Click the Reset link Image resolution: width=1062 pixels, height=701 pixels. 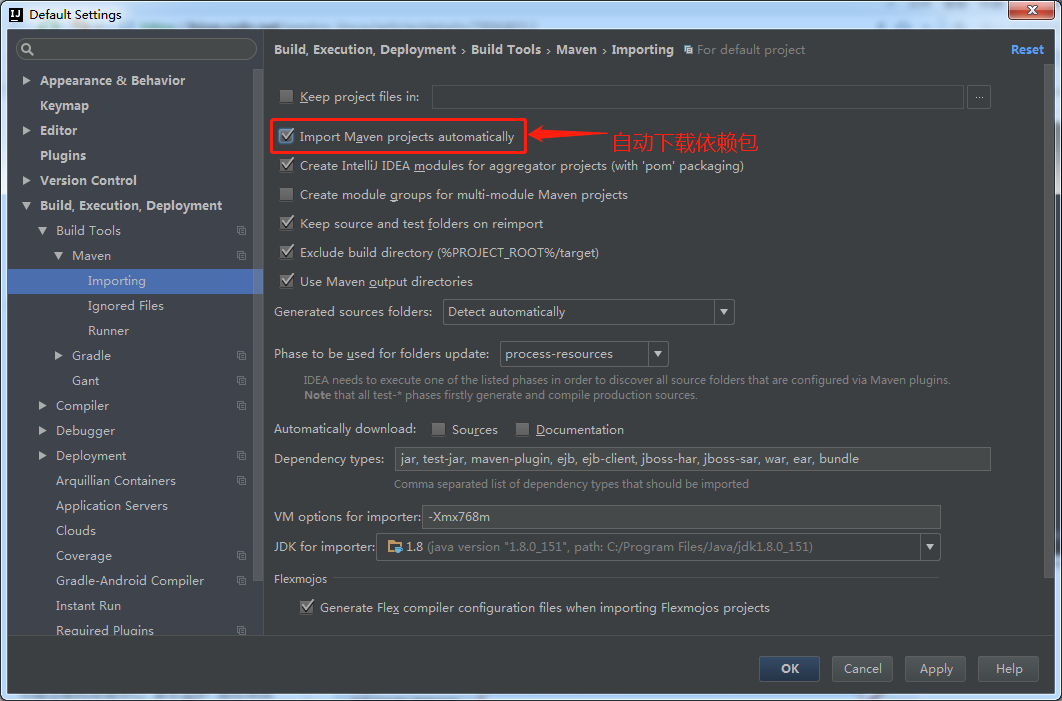point(1027,50)
